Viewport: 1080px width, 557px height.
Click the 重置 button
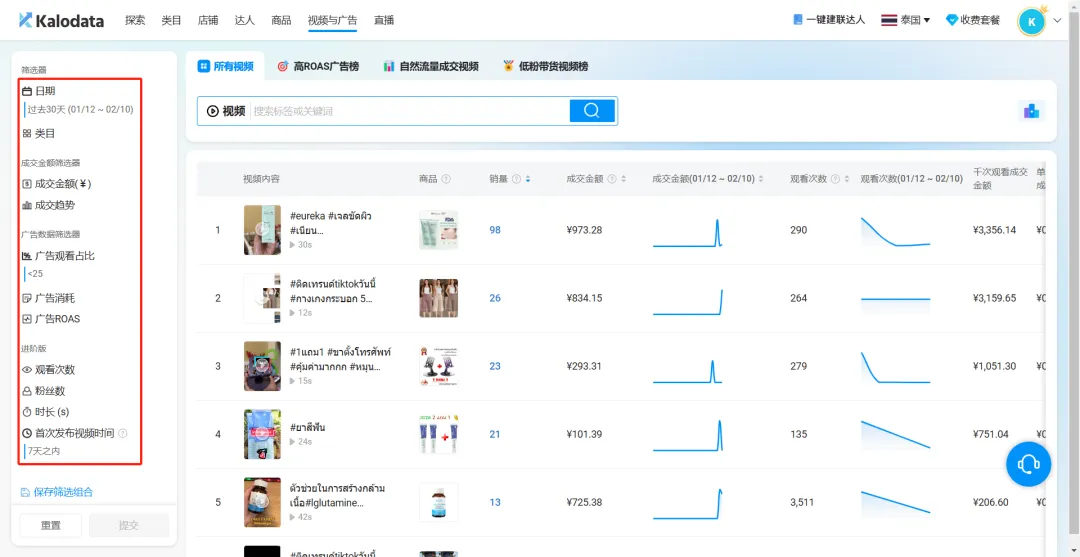click(50, 525)
